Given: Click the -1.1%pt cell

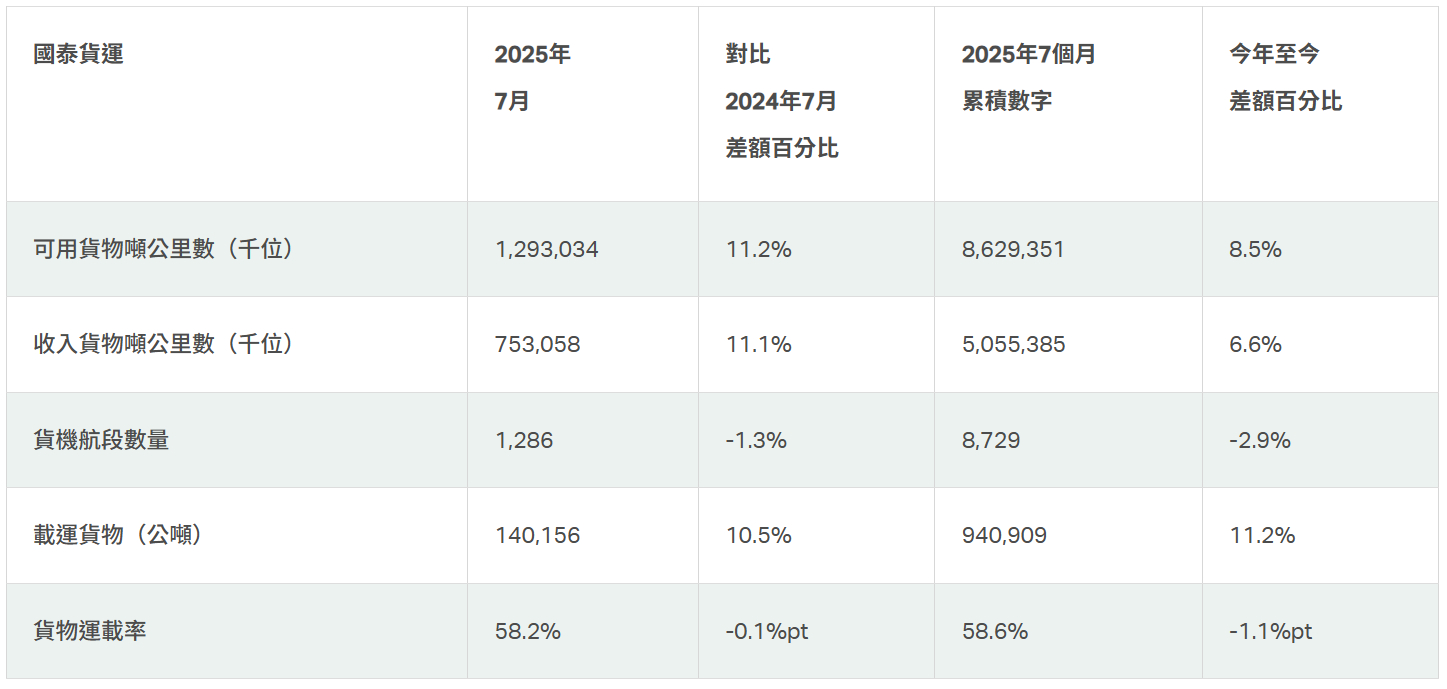Looking at the screenshot, I should 1270,631.
